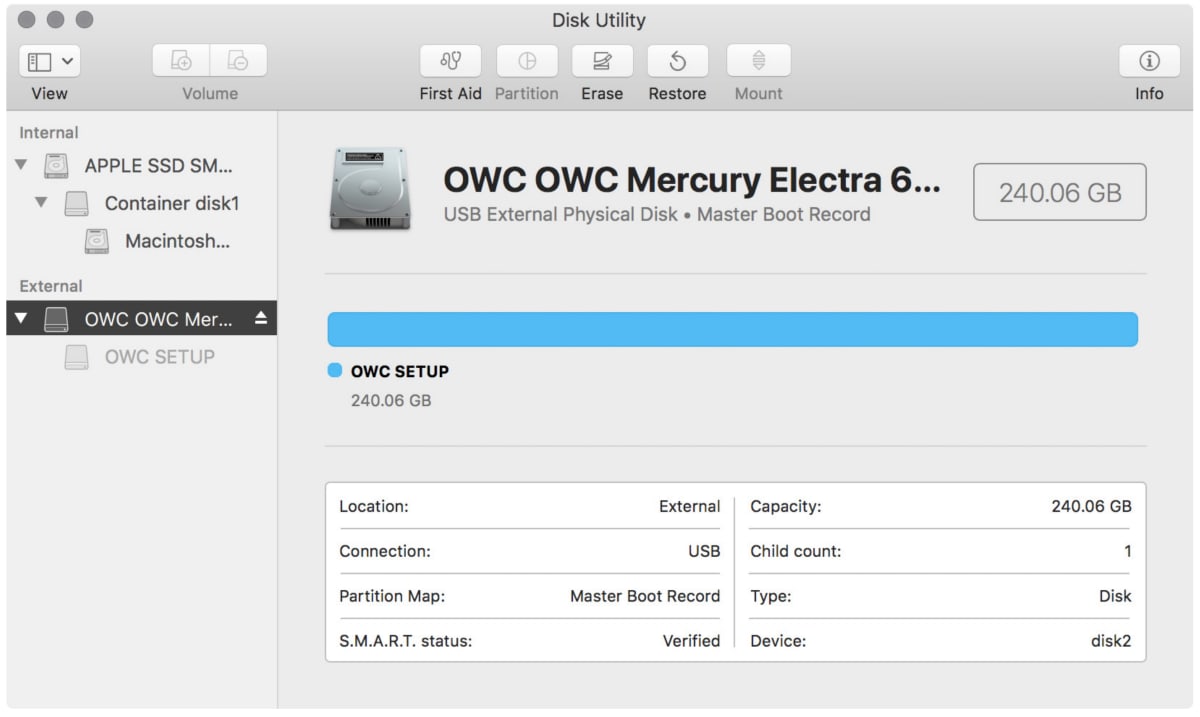1200x717 pixels.
Task: Collapse the APPLE SSD disclosure triangle
Action: coord(21,165)
